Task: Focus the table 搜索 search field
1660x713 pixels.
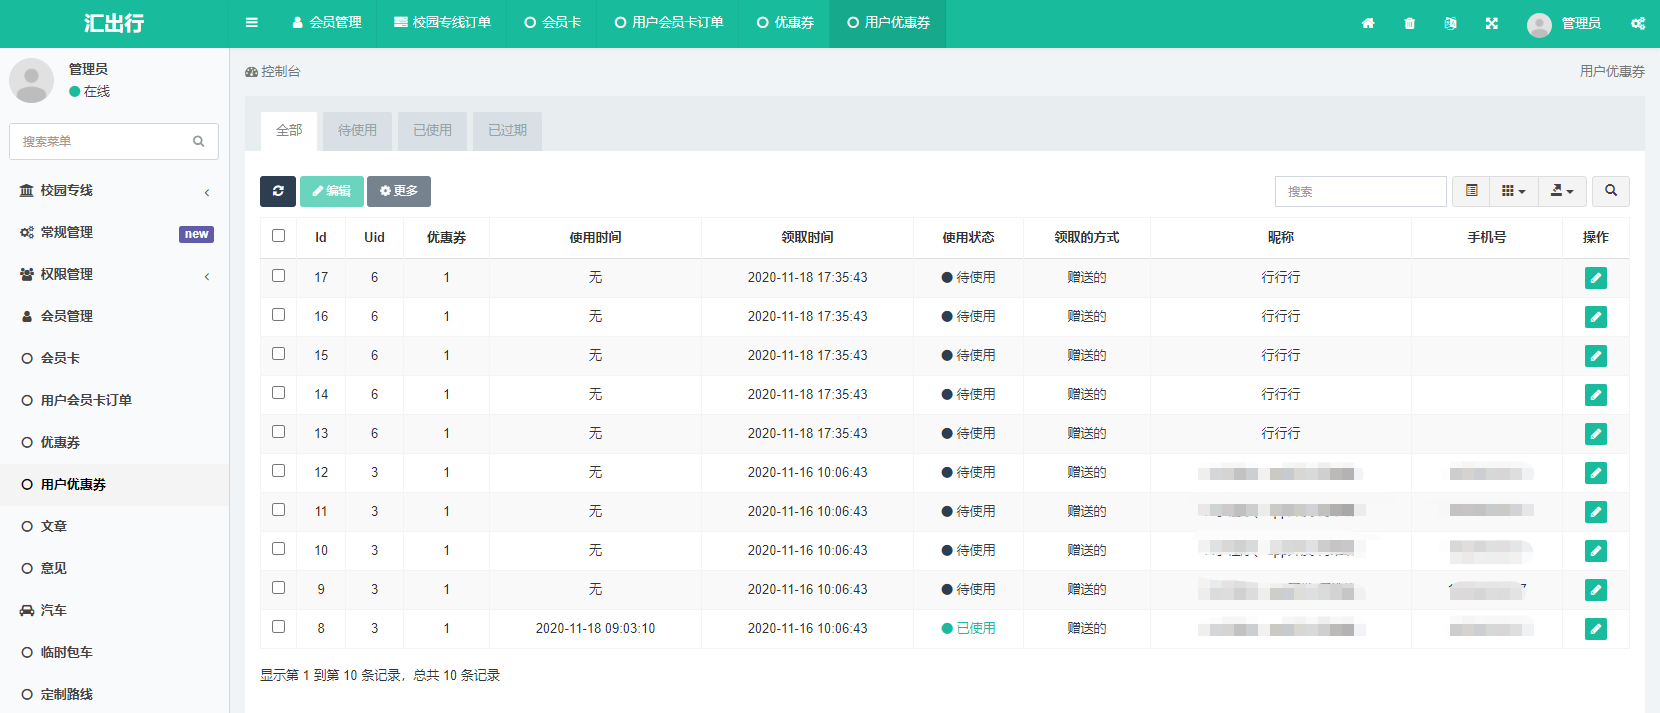Action: (x=1360, y=191)
